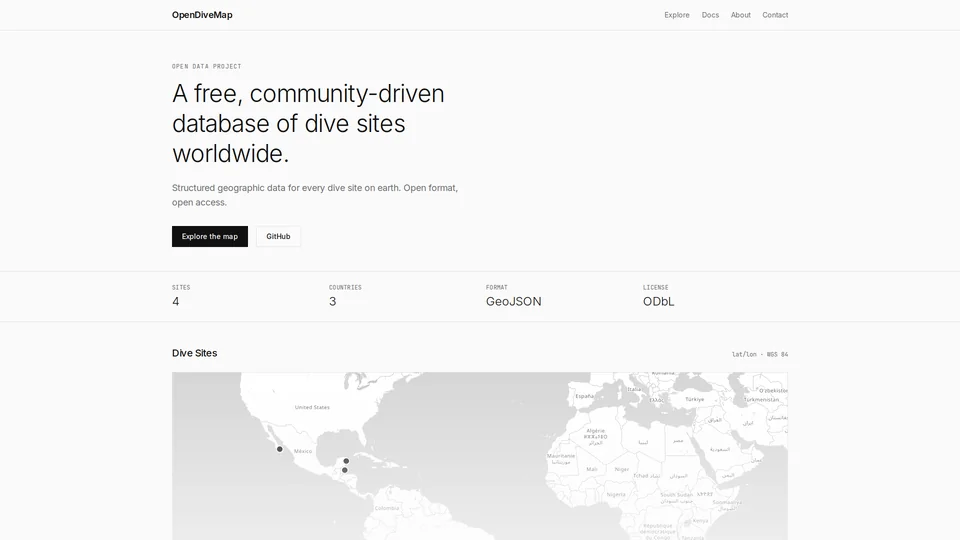Click the Nigeria map label
The width and height of the screenshot is (960, 540).
616,495
